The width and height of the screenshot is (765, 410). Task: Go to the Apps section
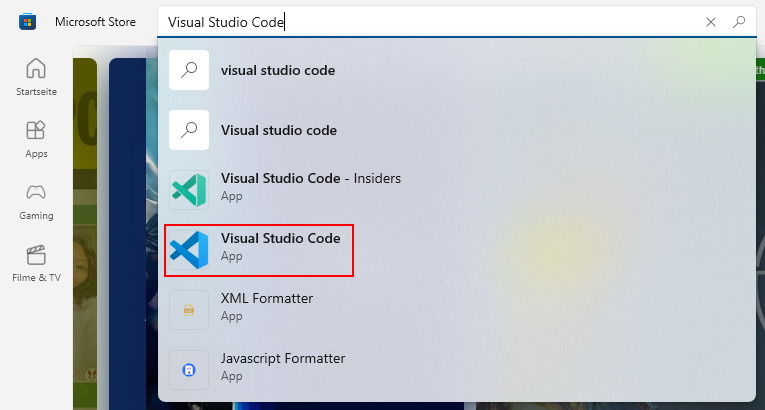pyautogui.click(x=36, y=139)
